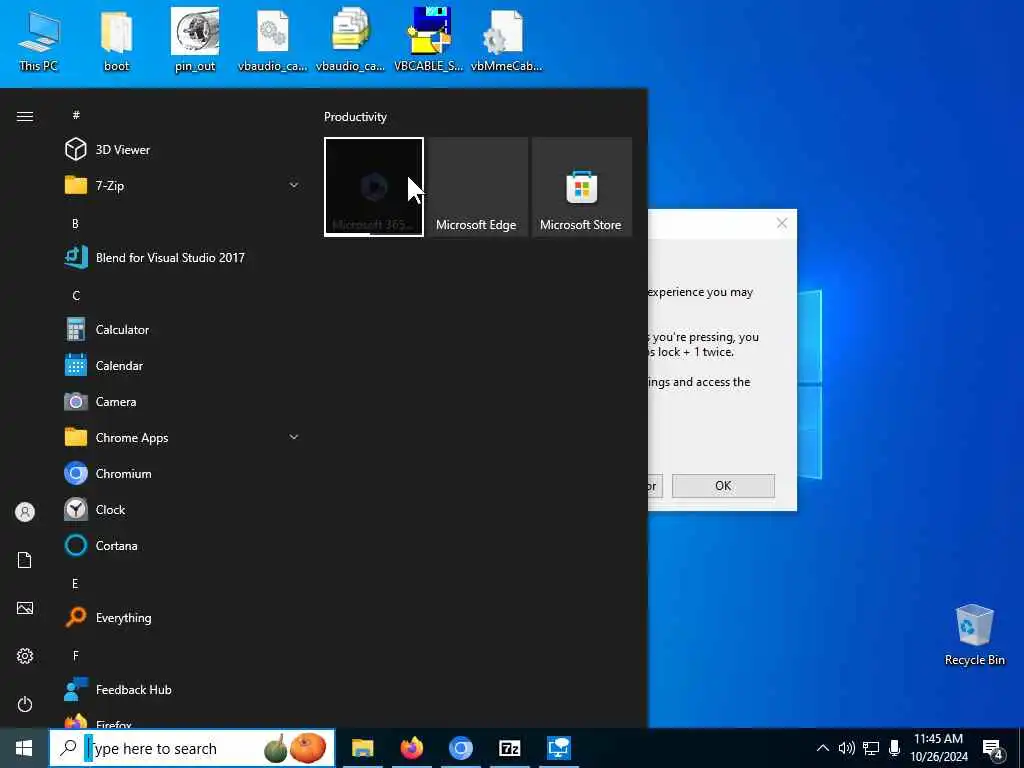Open File Explorer from the taskbar

pos(362,748)
